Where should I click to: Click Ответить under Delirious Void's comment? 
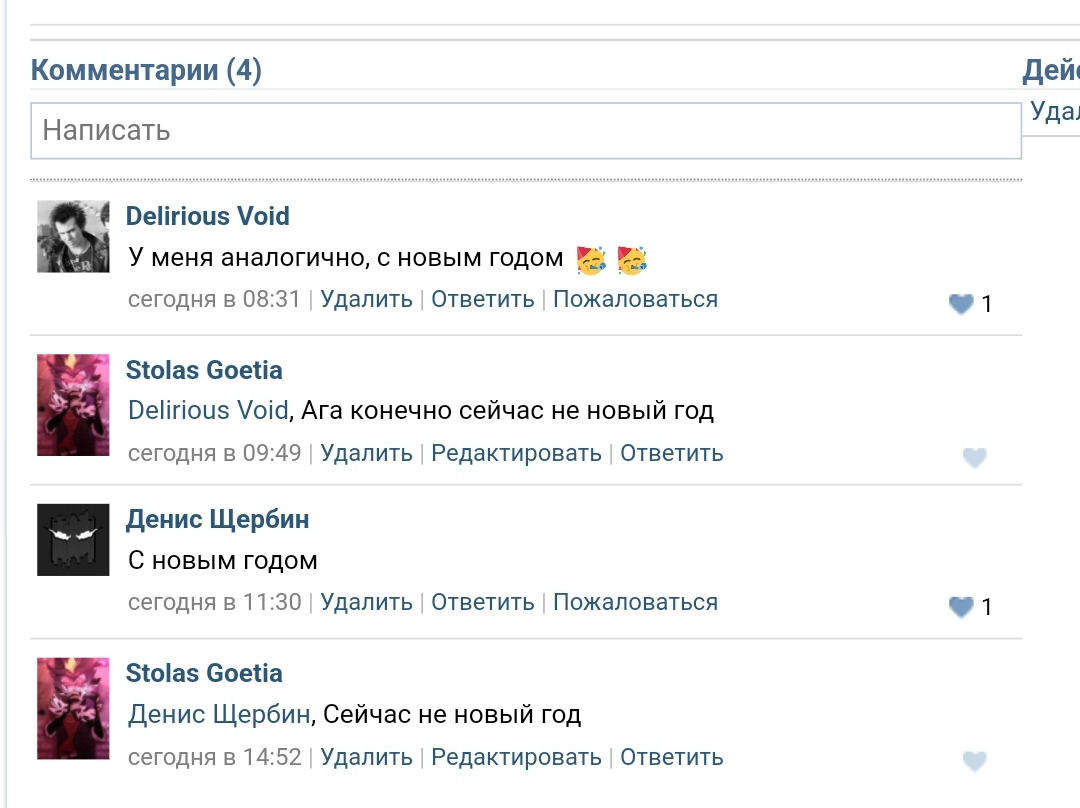coord(482,299)
